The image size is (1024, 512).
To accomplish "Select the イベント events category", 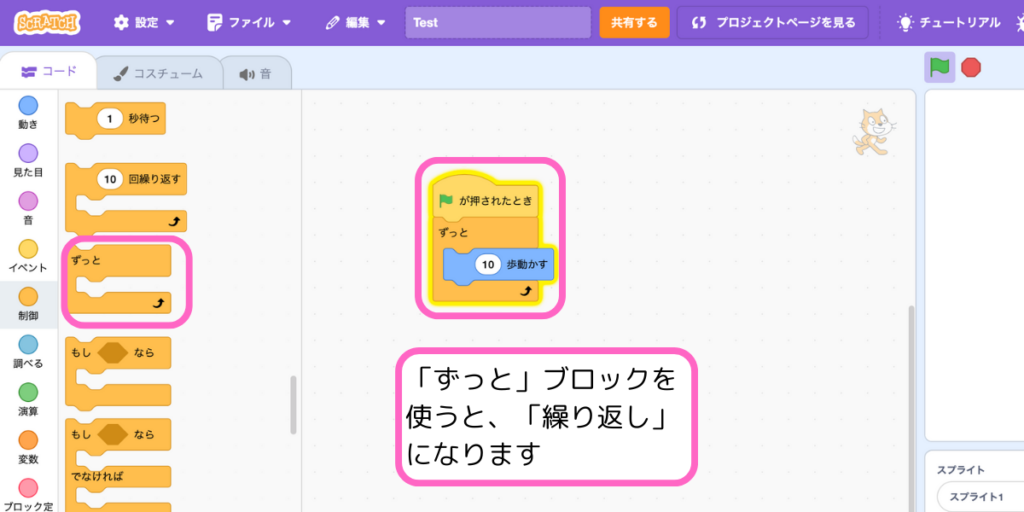I will coord(28,256).
